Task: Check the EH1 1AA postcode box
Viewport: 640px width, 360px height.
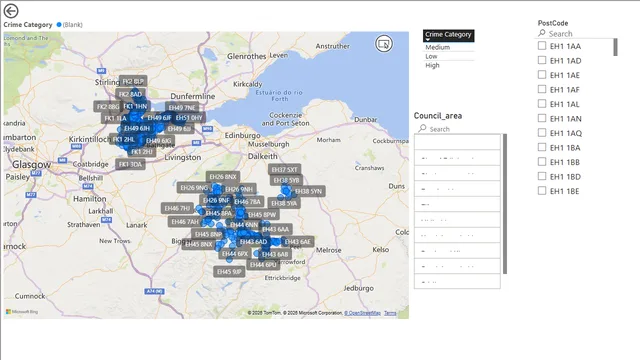Action: (542, 46)
